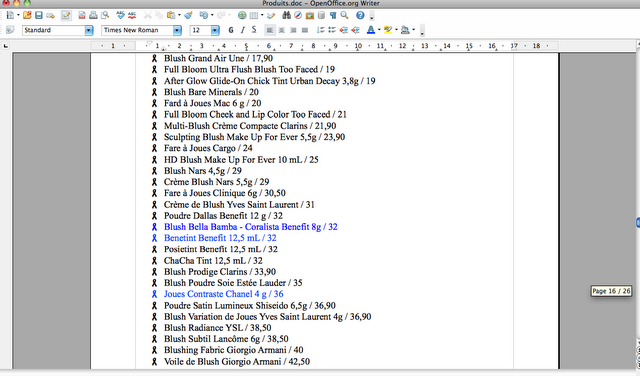Save the document with the floppy icon

[x=39, y=16]
